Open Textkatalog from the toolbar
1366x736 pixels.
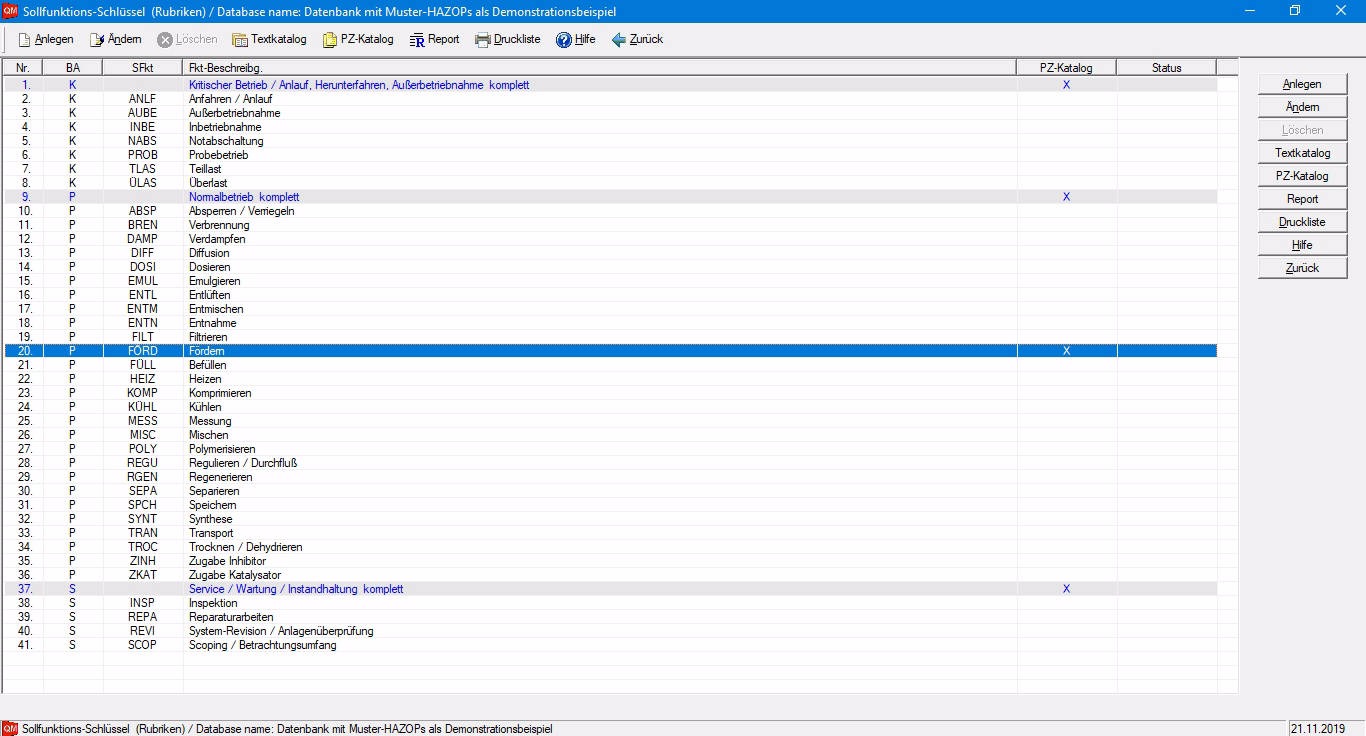click(269, 40)
